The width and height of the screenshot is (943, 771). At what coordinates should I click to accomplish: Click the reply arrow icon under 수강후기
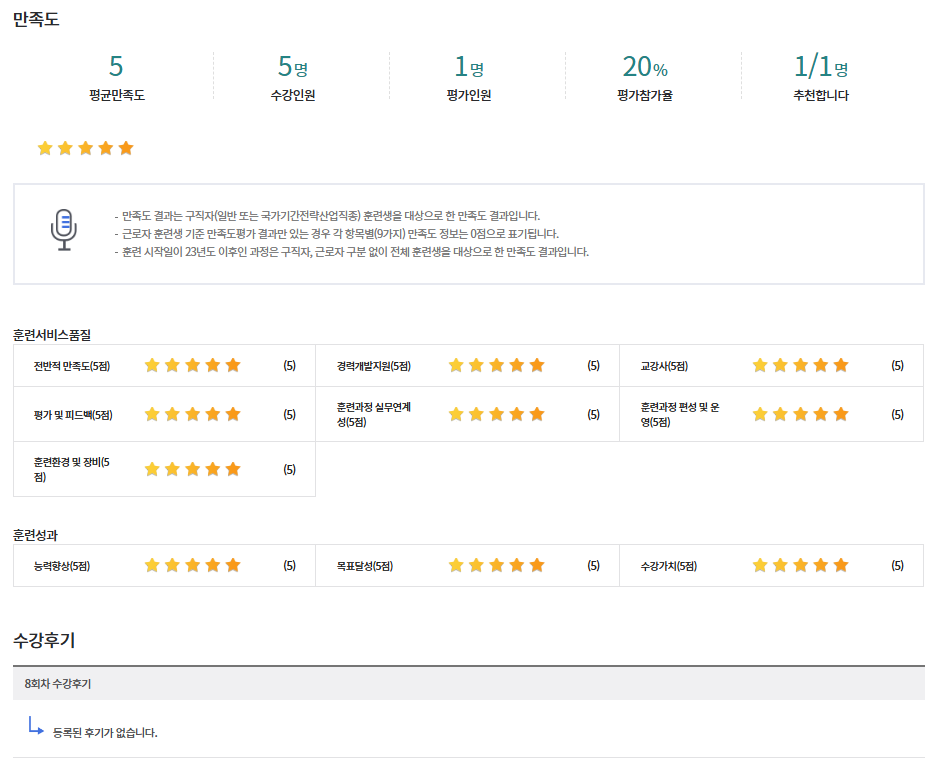click(x=36, y=726)
